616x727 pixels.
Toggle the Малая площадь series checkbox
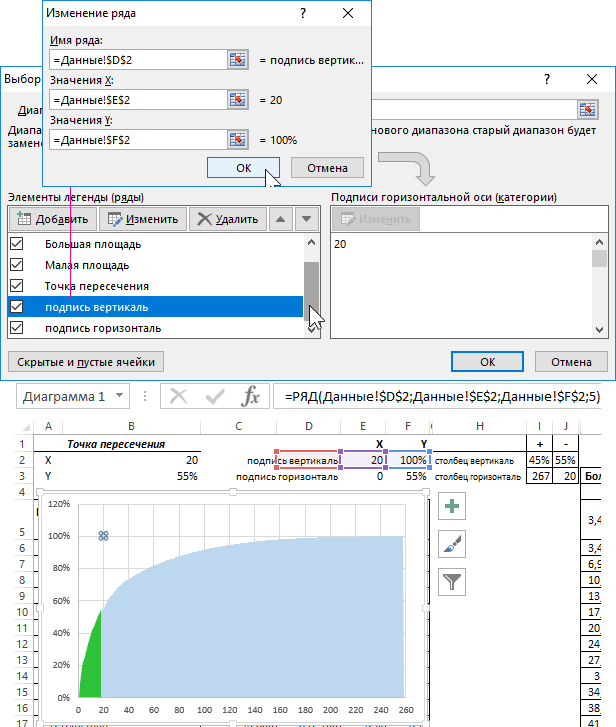tap(16, 265)
